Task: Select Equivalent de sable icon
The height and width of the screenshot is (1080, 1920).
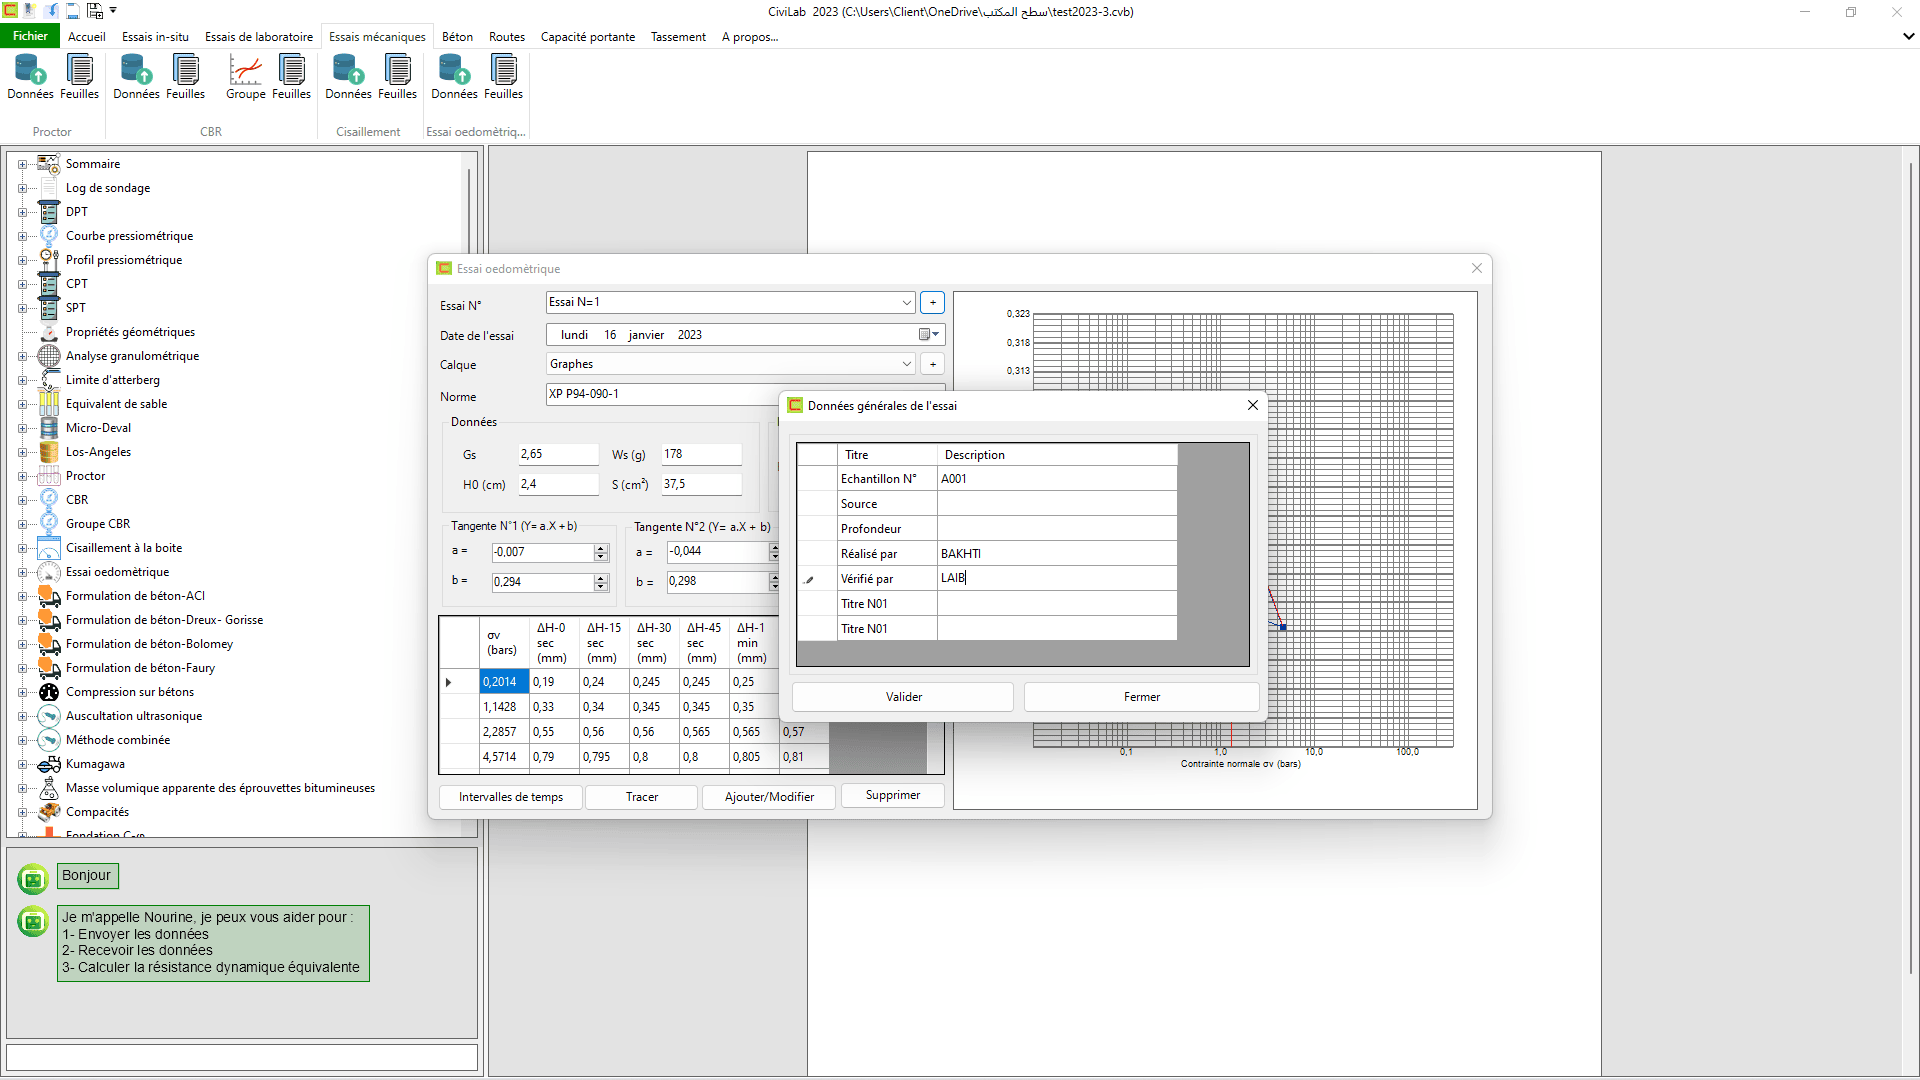Action: click(x=49, y=404)
